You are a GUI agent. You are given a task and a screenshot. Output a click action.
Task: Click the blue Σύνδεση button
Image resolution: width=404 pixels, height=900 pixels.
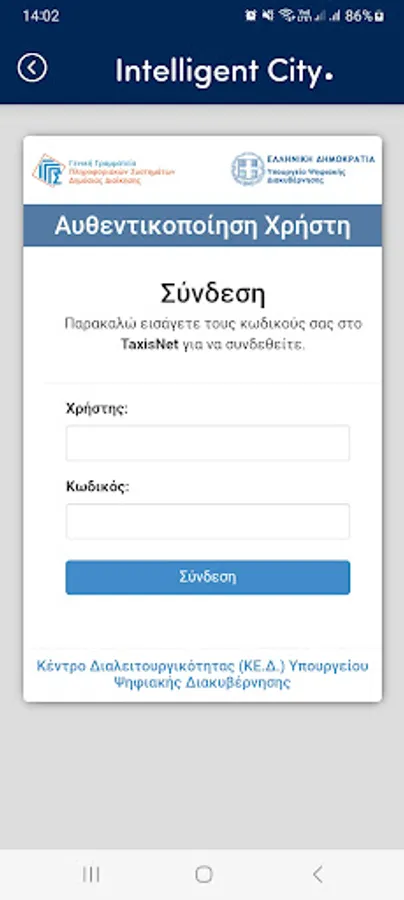[x=208, y=577]
